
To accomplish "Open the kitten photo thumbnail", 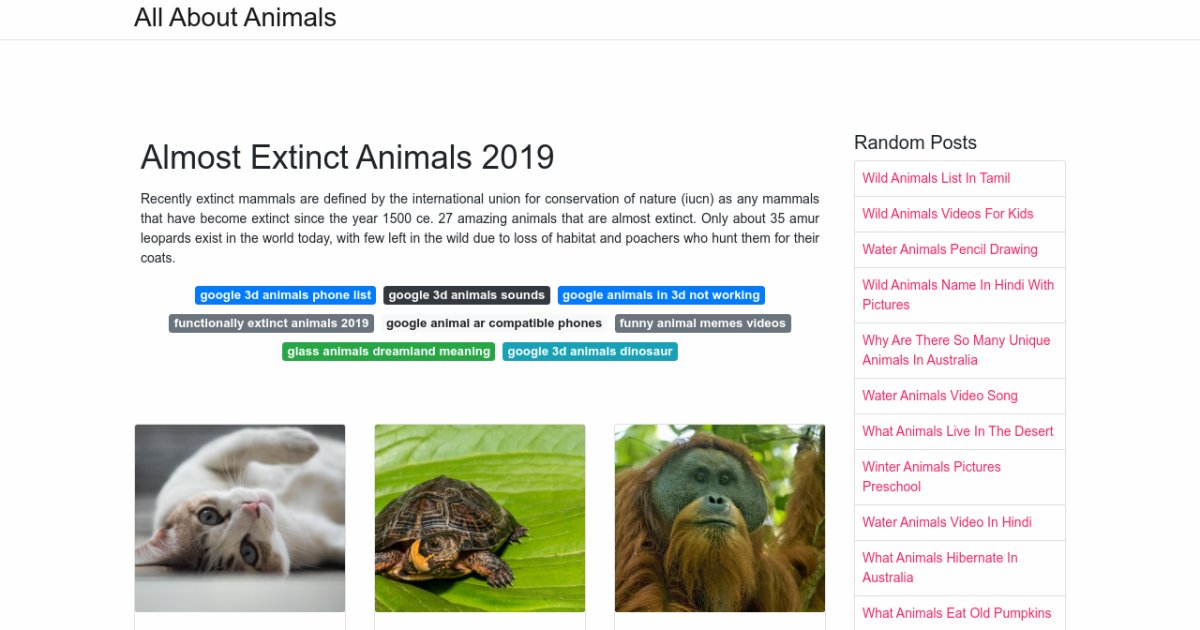I will coord(240,518).
